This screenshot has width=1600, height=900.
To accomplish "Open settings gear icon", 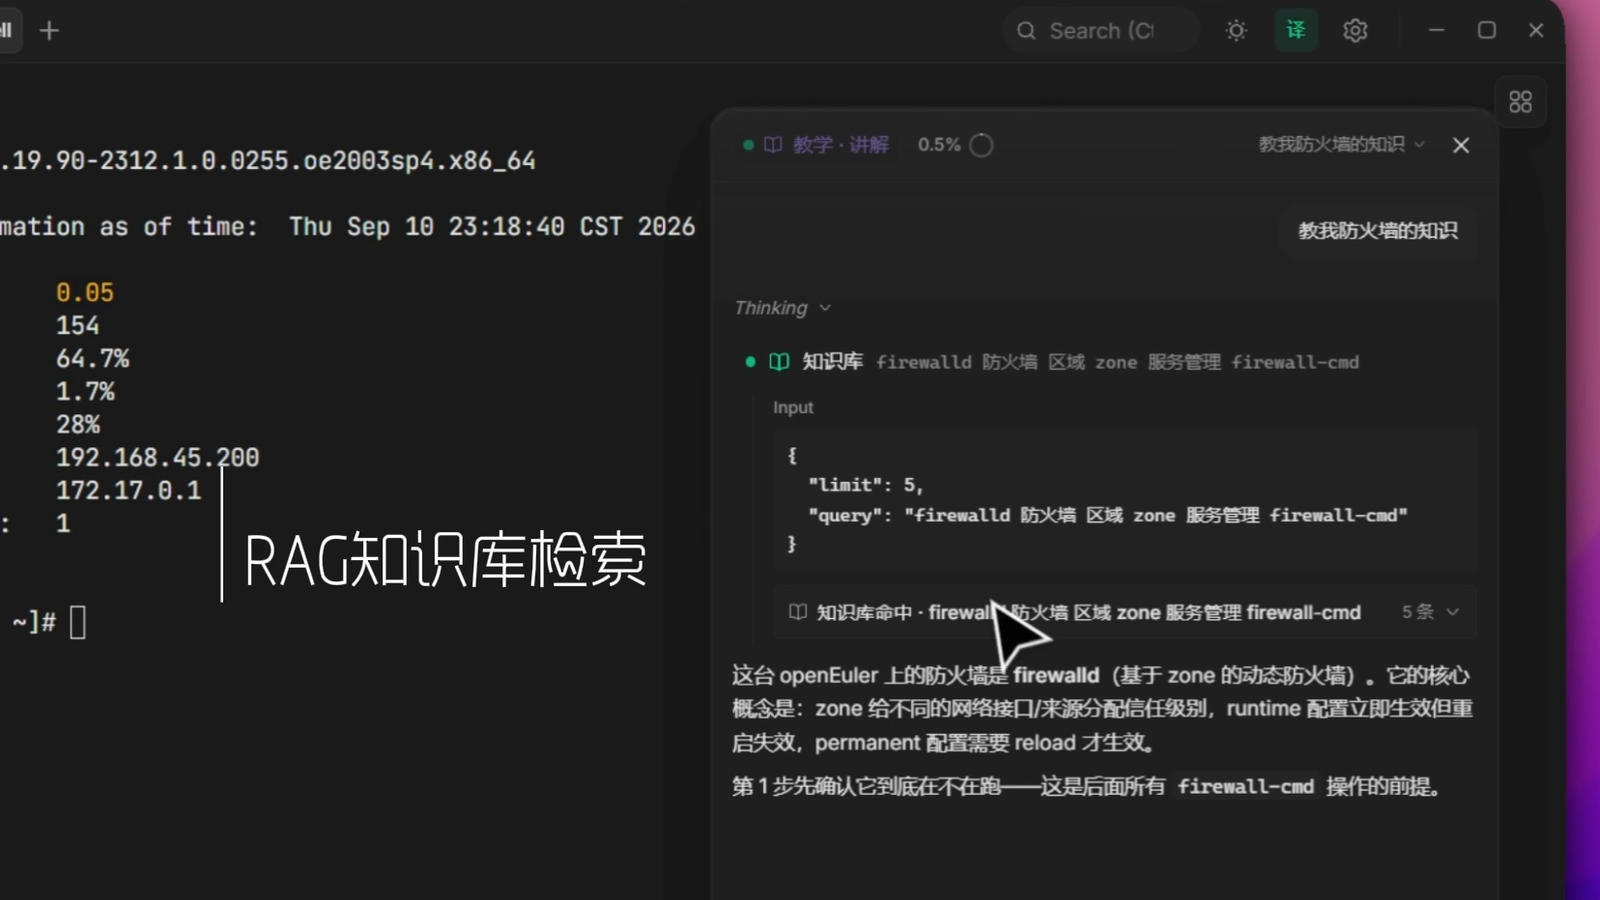I will tap(1355, 31).
